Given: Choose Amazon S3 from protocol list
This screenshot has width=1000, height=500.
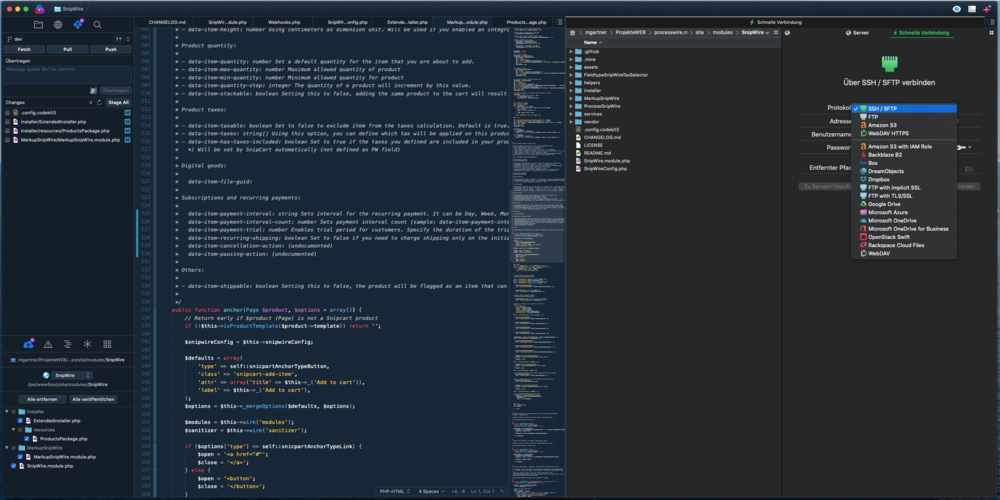Looking at the screenshot, I should click(881, 125).
